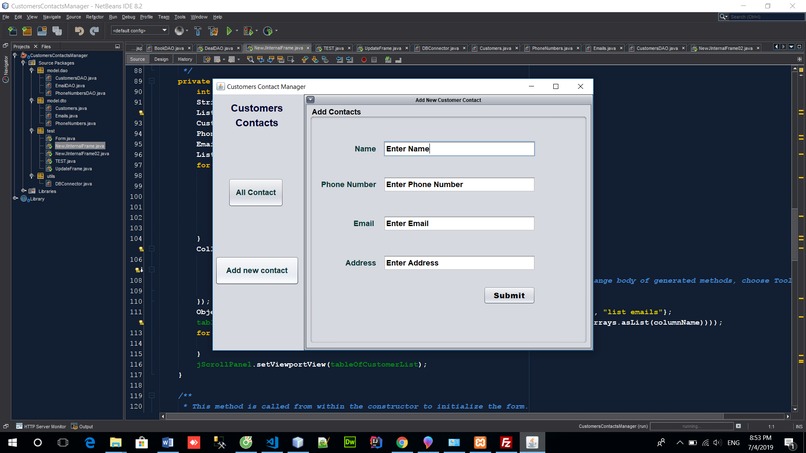Screen dimensions: 806x453
Task: Click the Email input field
Action: pyautogui.click(x=459, y=224)
